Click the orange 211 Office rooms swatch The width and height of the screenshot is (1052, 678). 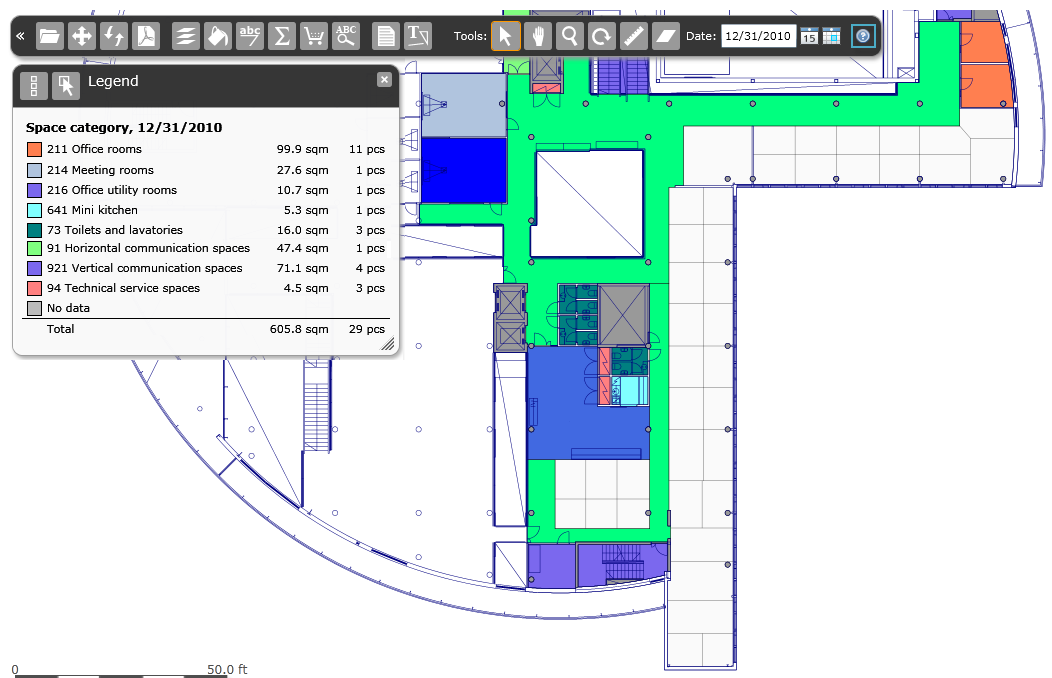click(x=34, y=150)
